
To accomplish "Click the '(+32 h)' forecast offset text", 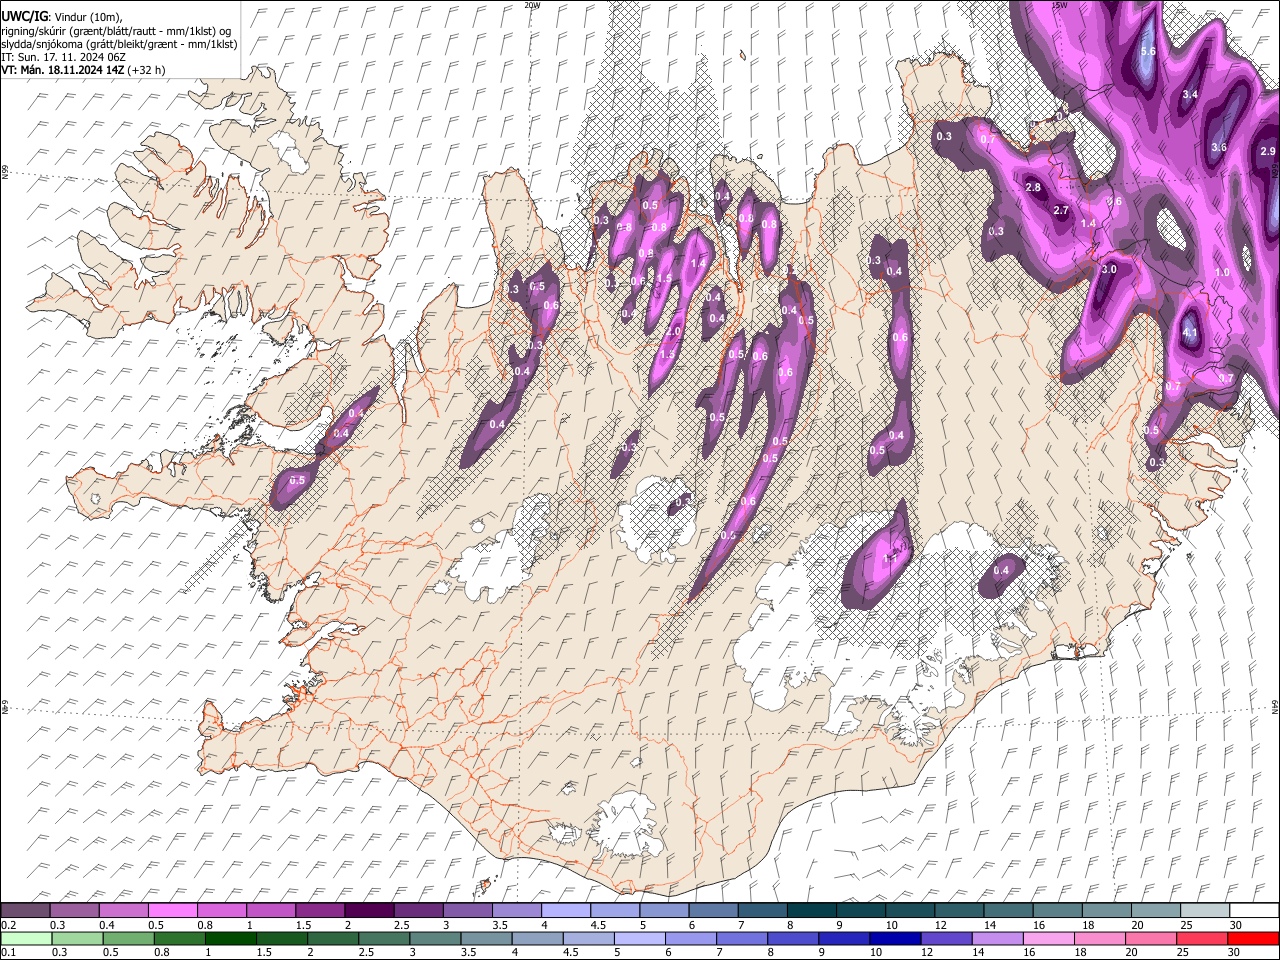I will point(145,70).
